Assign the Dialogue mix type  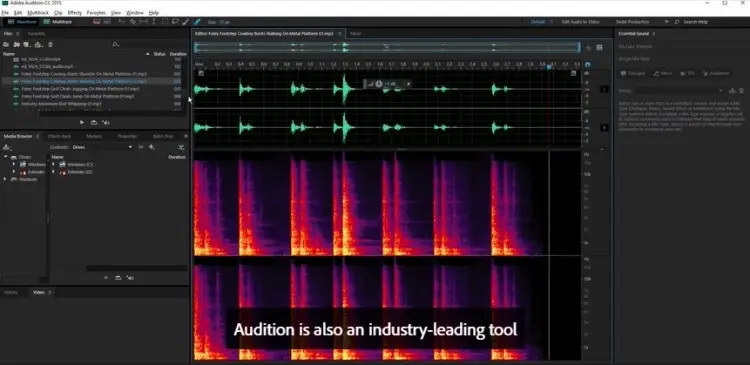[633, 74]
